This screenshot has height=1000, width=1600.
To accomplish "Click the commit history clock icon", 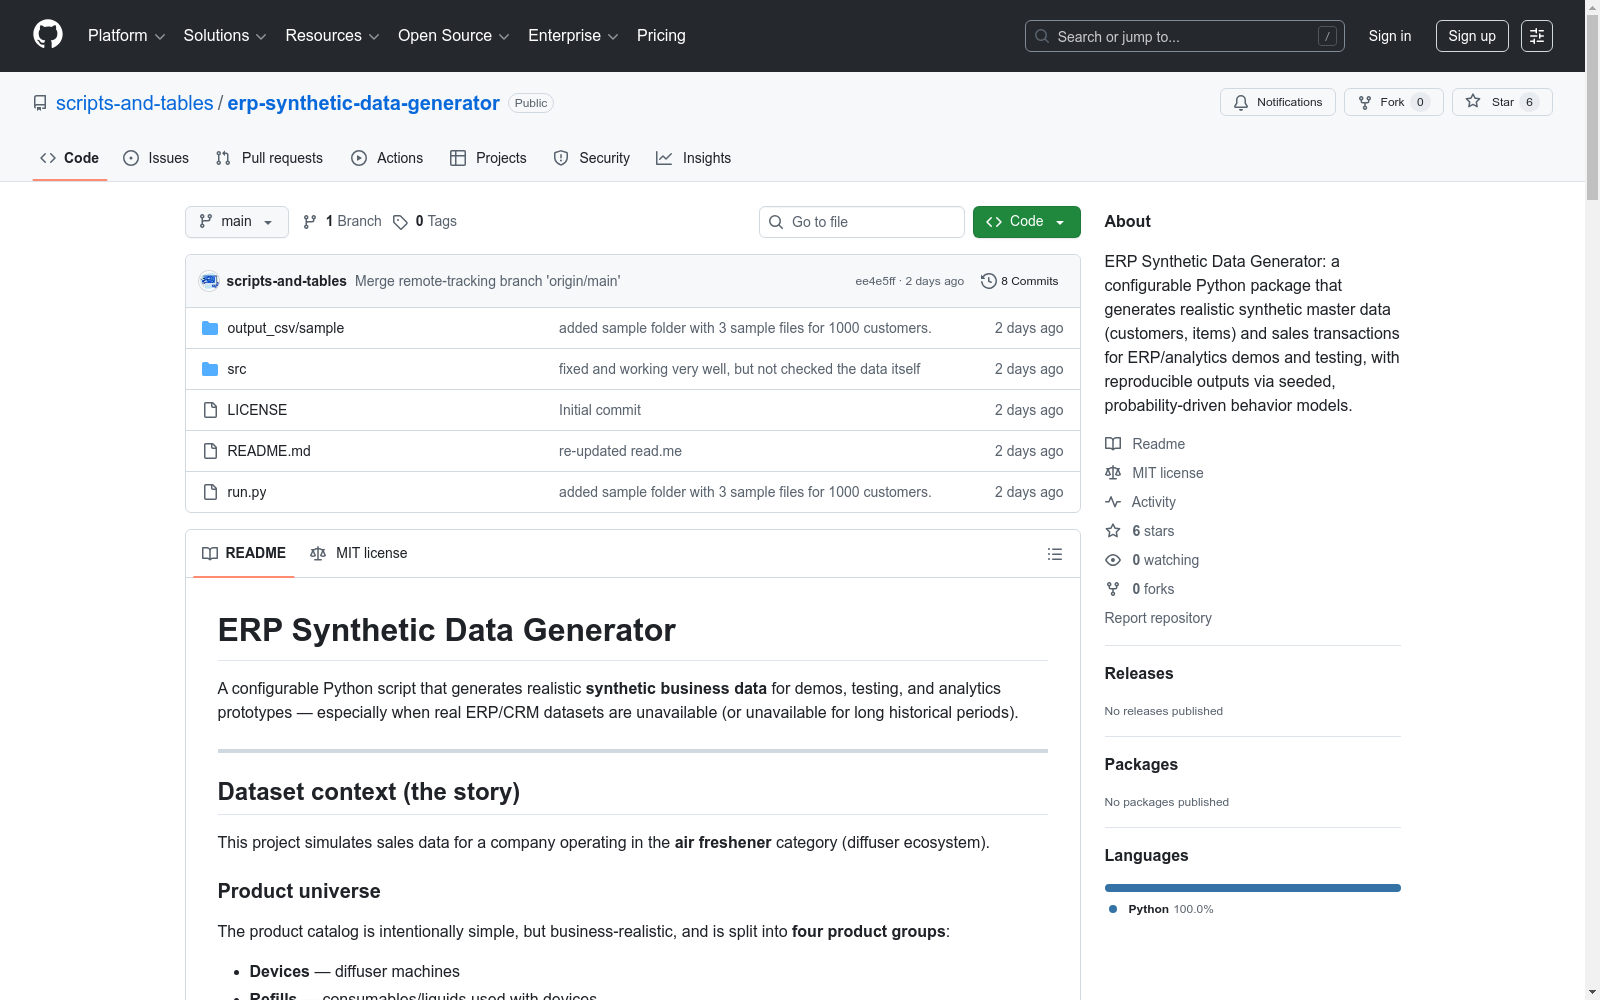I will (x=989, y=281).
